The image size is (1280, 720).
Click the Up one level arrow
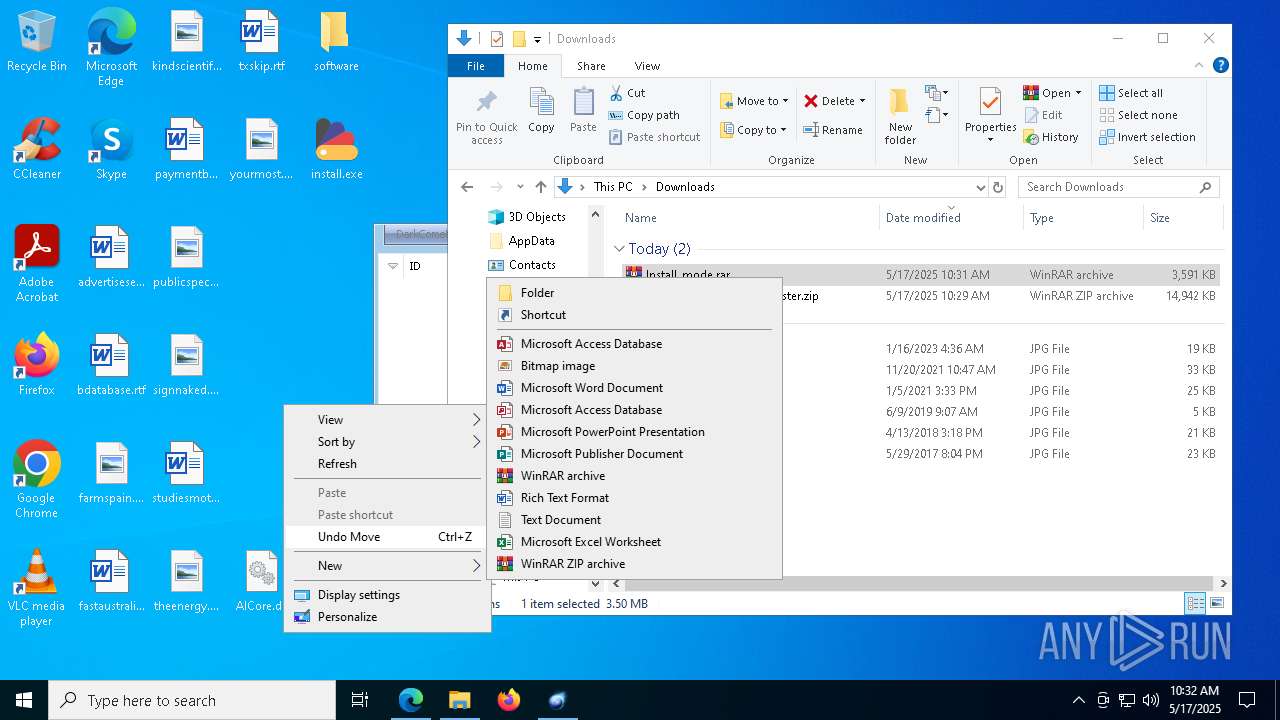541,187
